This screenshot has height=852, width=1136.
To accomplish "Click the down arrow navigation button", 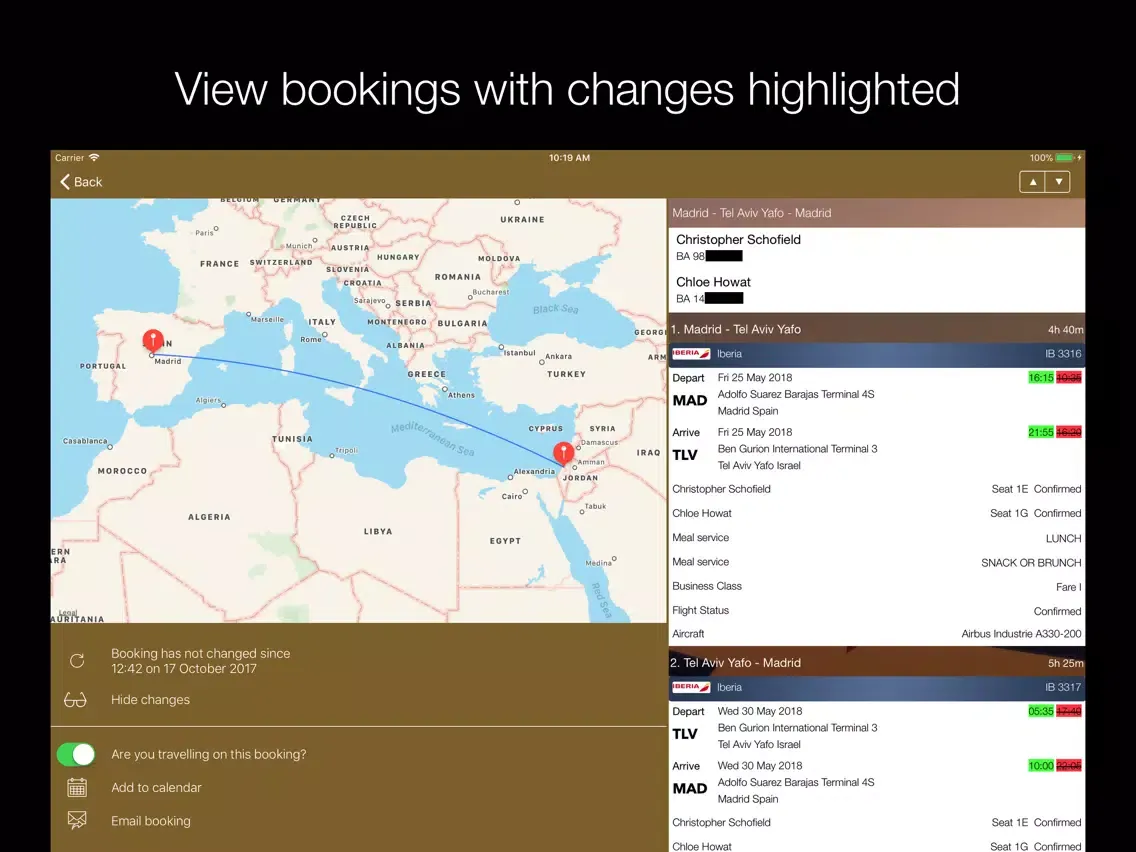I will click(1058, 182).
